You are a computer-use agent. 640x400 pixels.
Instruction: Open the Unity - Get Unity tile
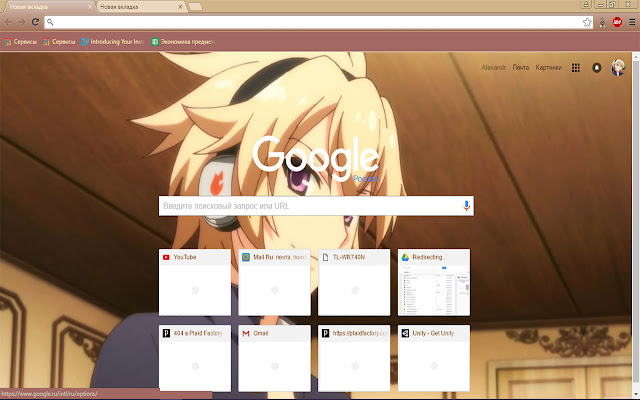coord(434,358)
